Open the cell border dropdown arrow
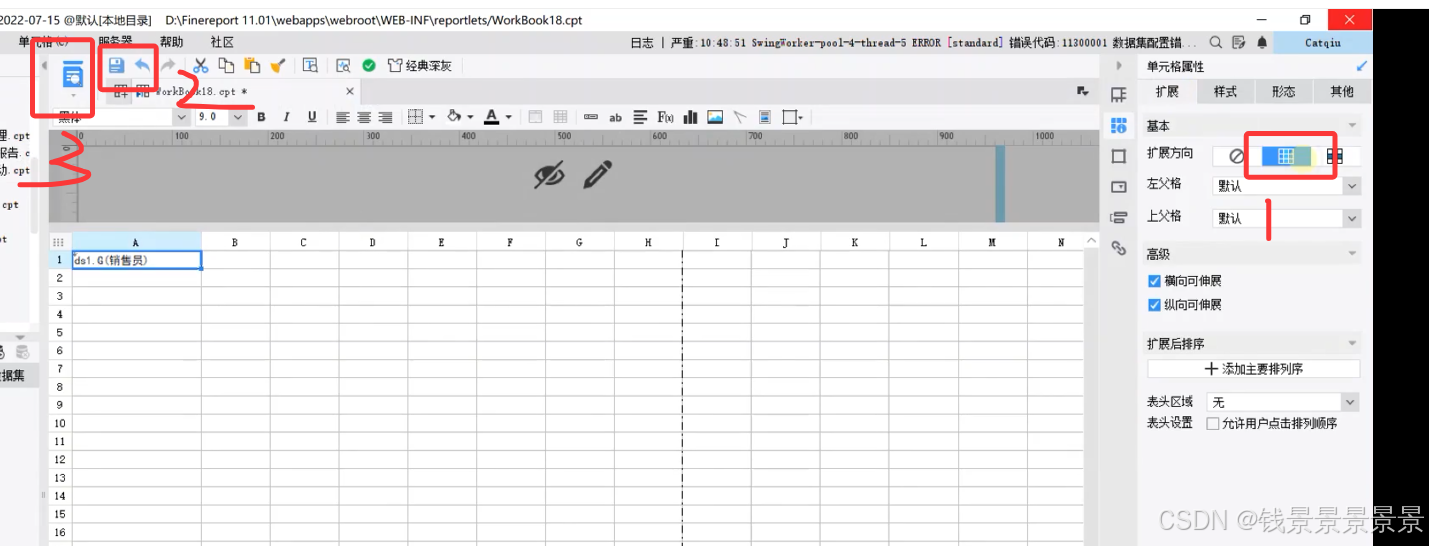The image size is (1429, 546). pos(432,117)
